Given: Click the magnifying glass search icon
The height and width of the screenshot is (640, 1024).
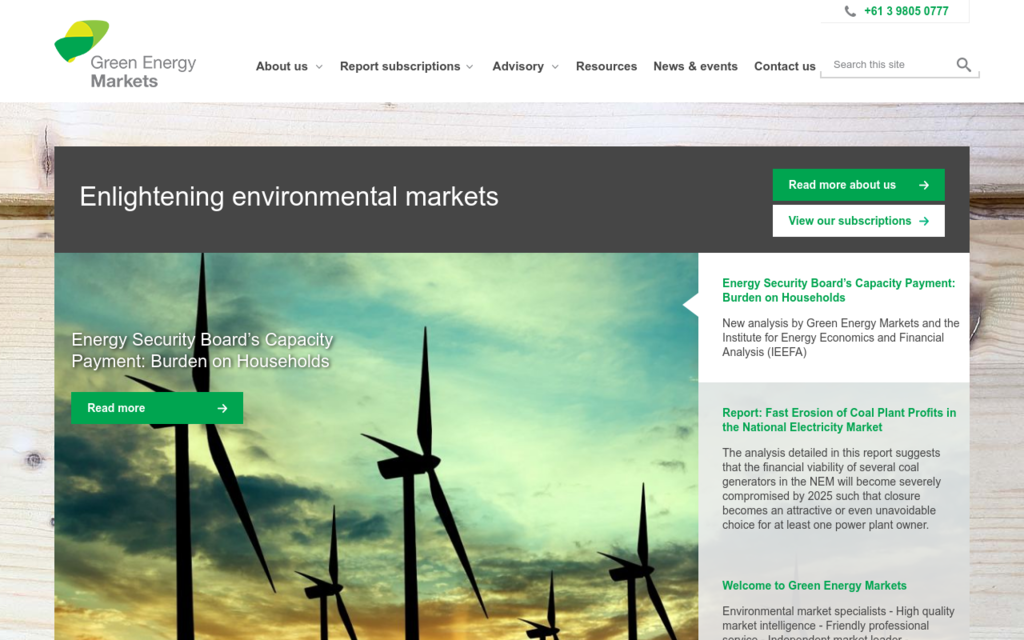Looking at the screenshot, I should [963, 64].
